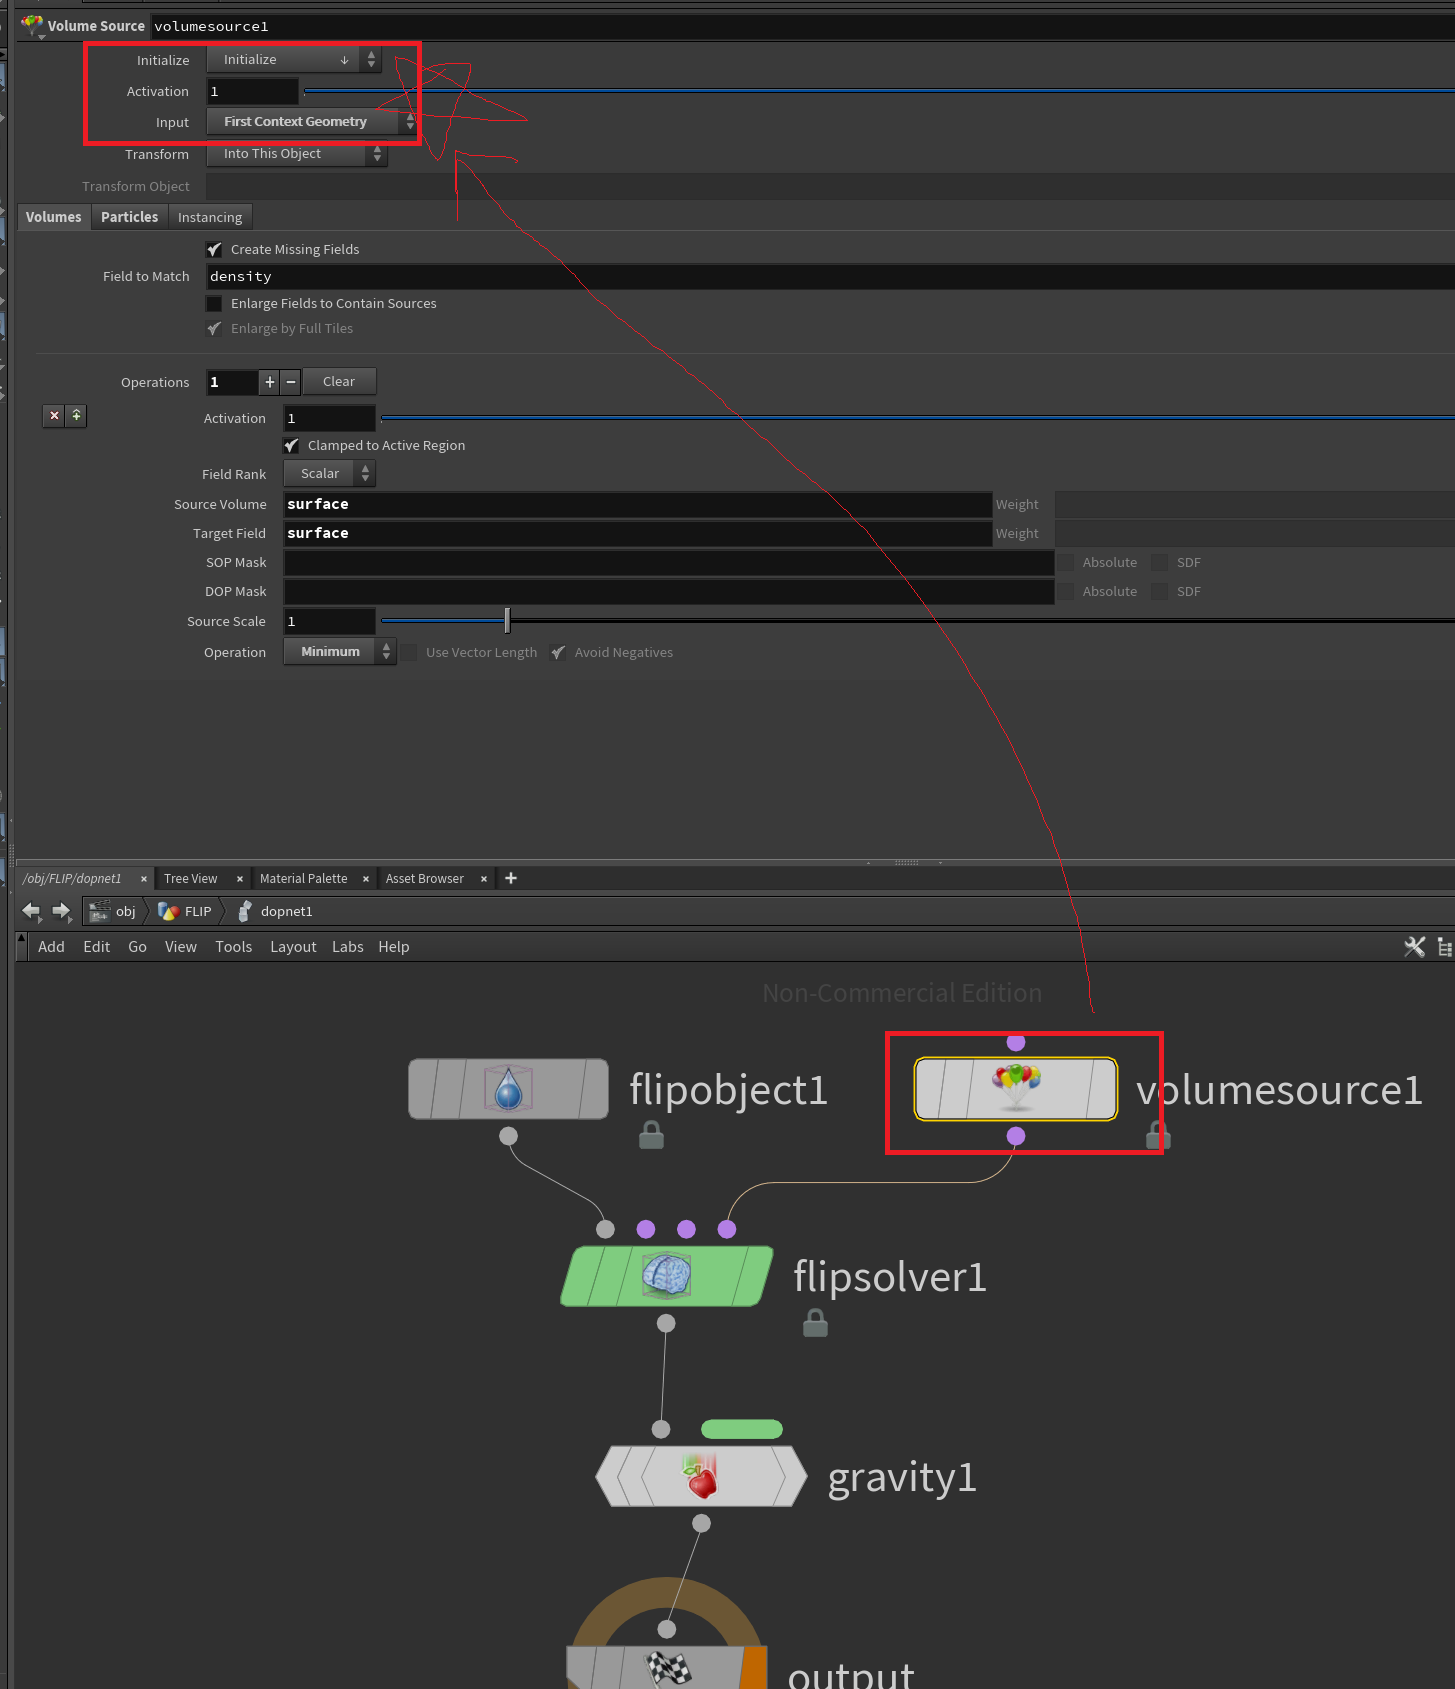Image resolution: width=1455 pixels, height=1689 pixels.
Task: Click the volumesource1 output connector dot
Action: coord(1016,1135)
